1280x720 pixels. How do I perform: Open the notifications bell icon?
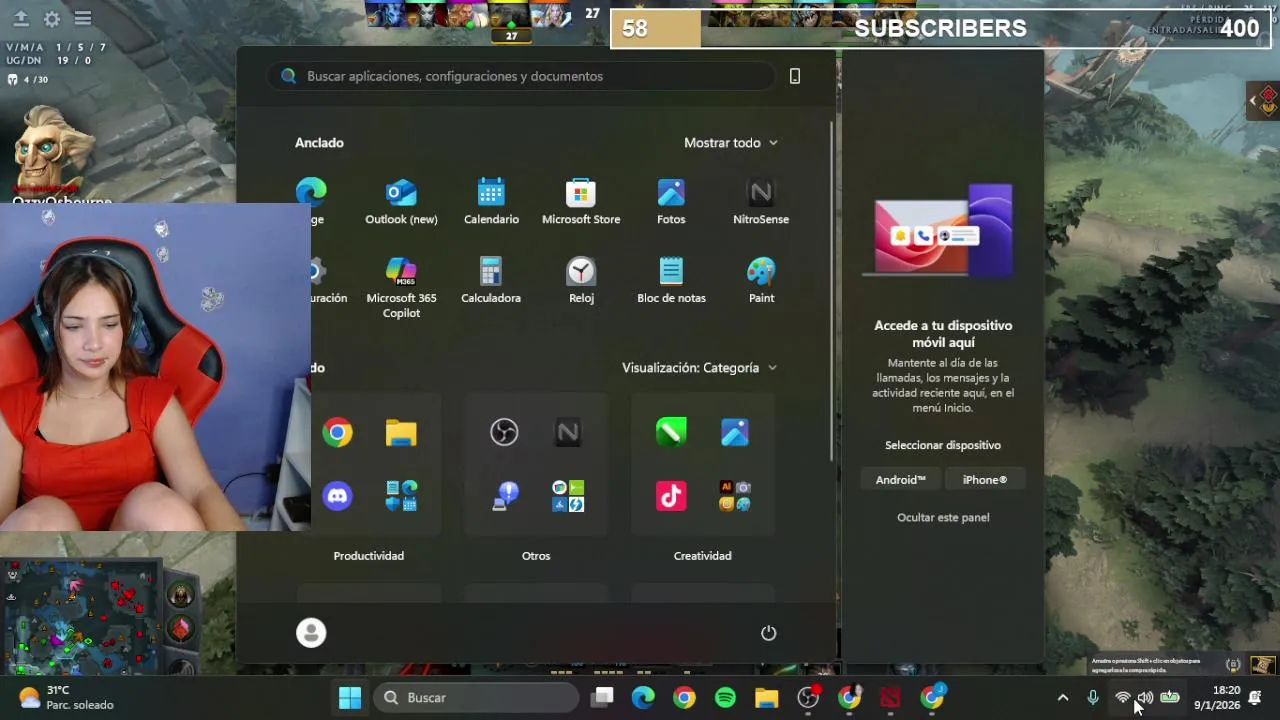coord(1255,698)
